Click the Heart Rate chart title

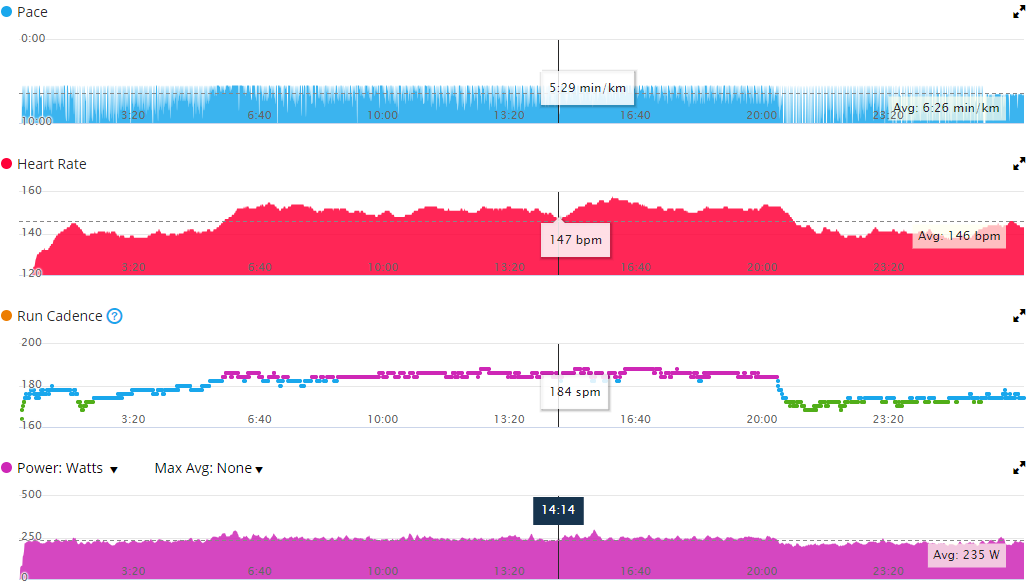click(x=52, y=164)
